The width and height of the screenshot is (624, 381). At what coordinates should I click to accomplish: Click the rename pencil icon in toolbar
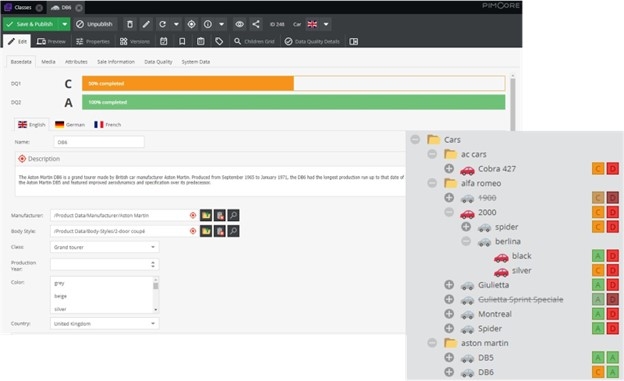click(x=146, y=24)
